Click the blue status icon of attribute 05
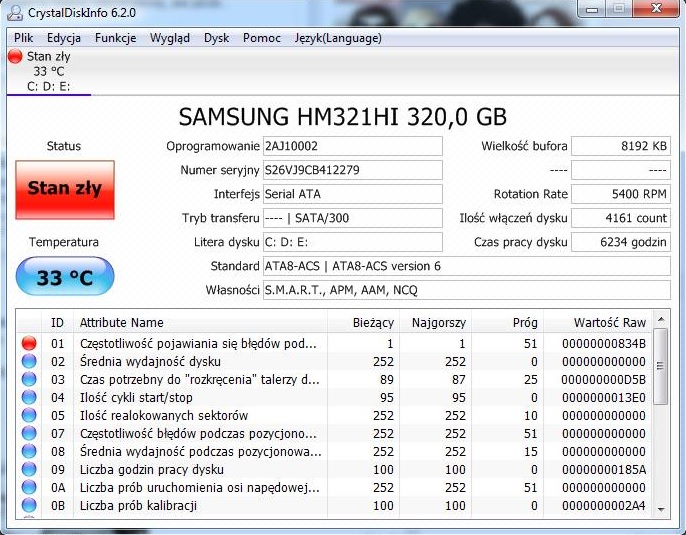Image resolution: width=686 pixels, height=535 pixels. click(x=29, y=415)
